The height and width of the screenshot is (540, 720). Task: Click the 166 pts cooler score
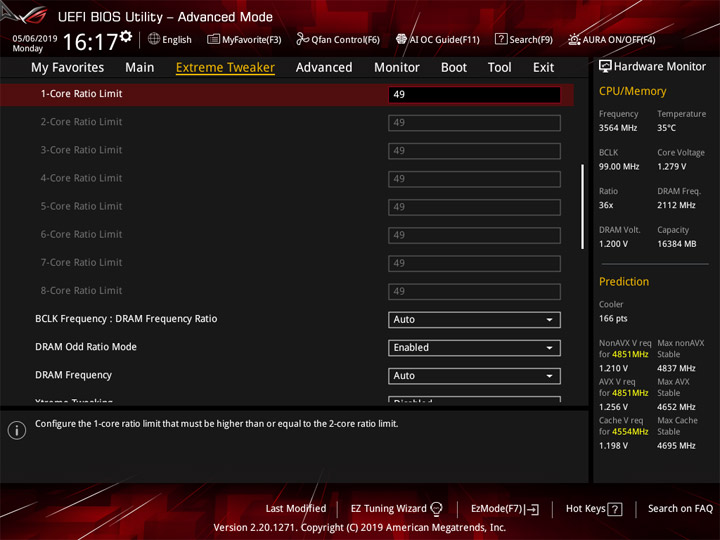click(613, 318)
